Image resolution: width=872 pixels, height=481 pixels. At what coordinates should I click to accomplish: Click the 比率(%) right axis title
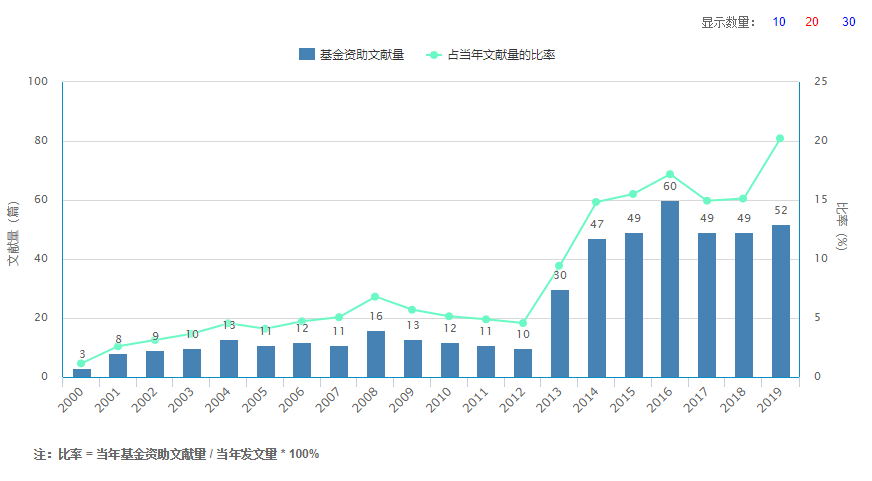pyautogui.click(x=842, y=226)
